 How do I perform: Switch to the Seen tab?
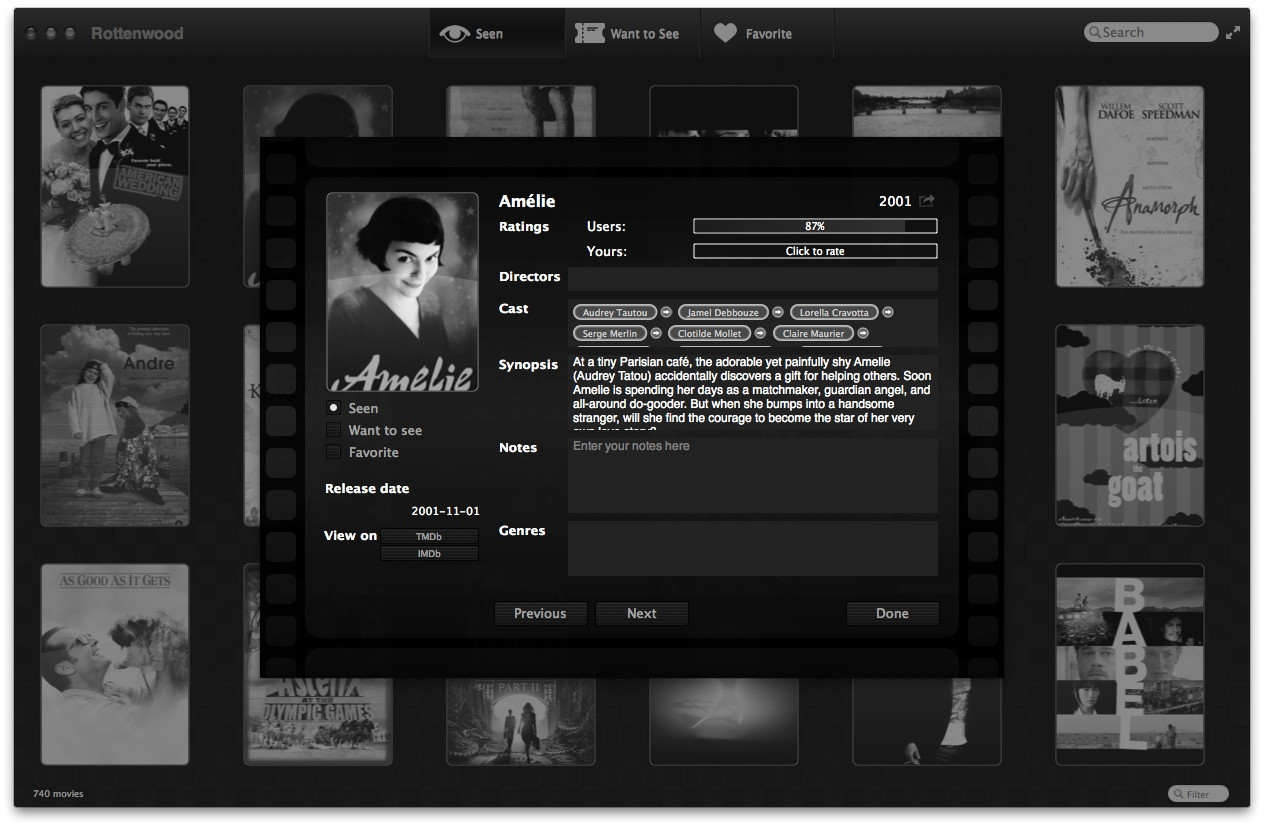coord(497,34)
